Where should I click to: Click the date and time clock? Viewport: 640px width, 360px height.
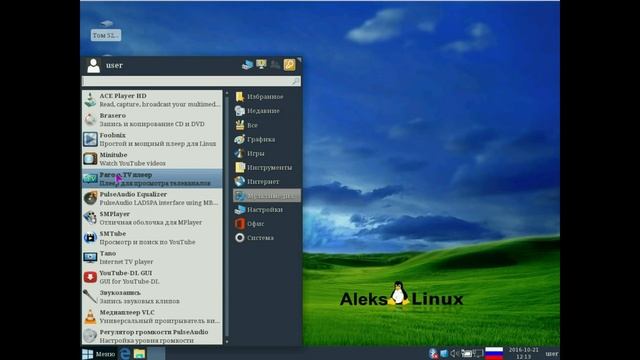point(523,353)
